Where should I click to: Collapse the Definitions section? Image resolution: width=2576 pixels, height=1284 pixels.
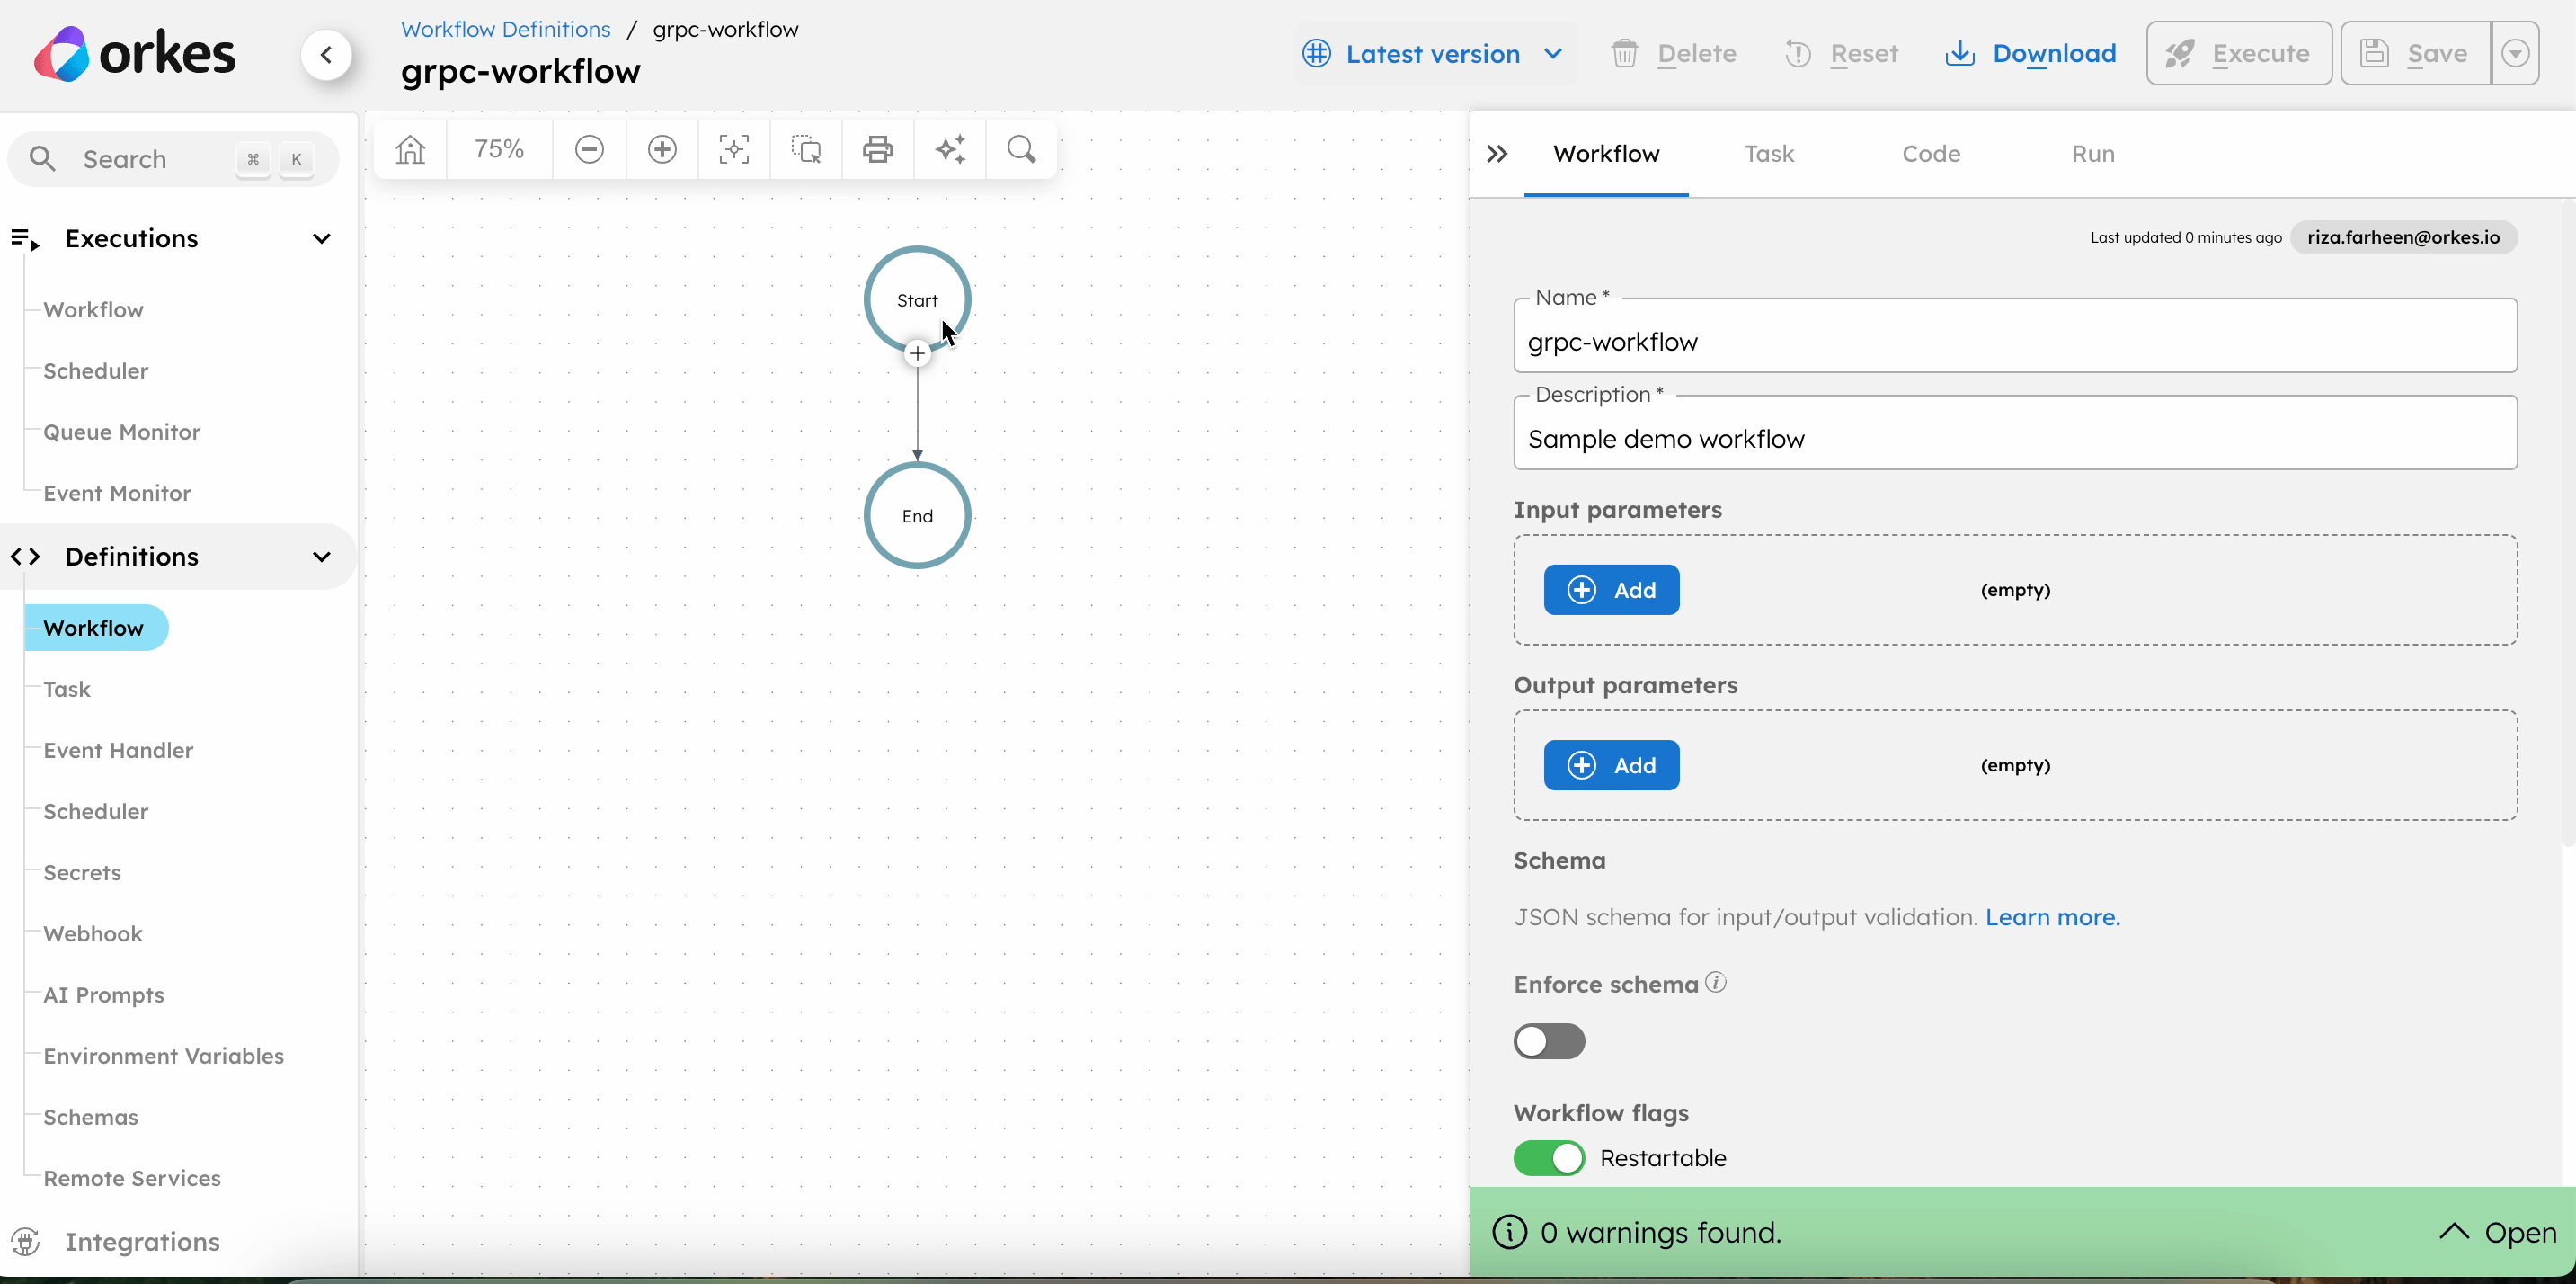[321, 557]
